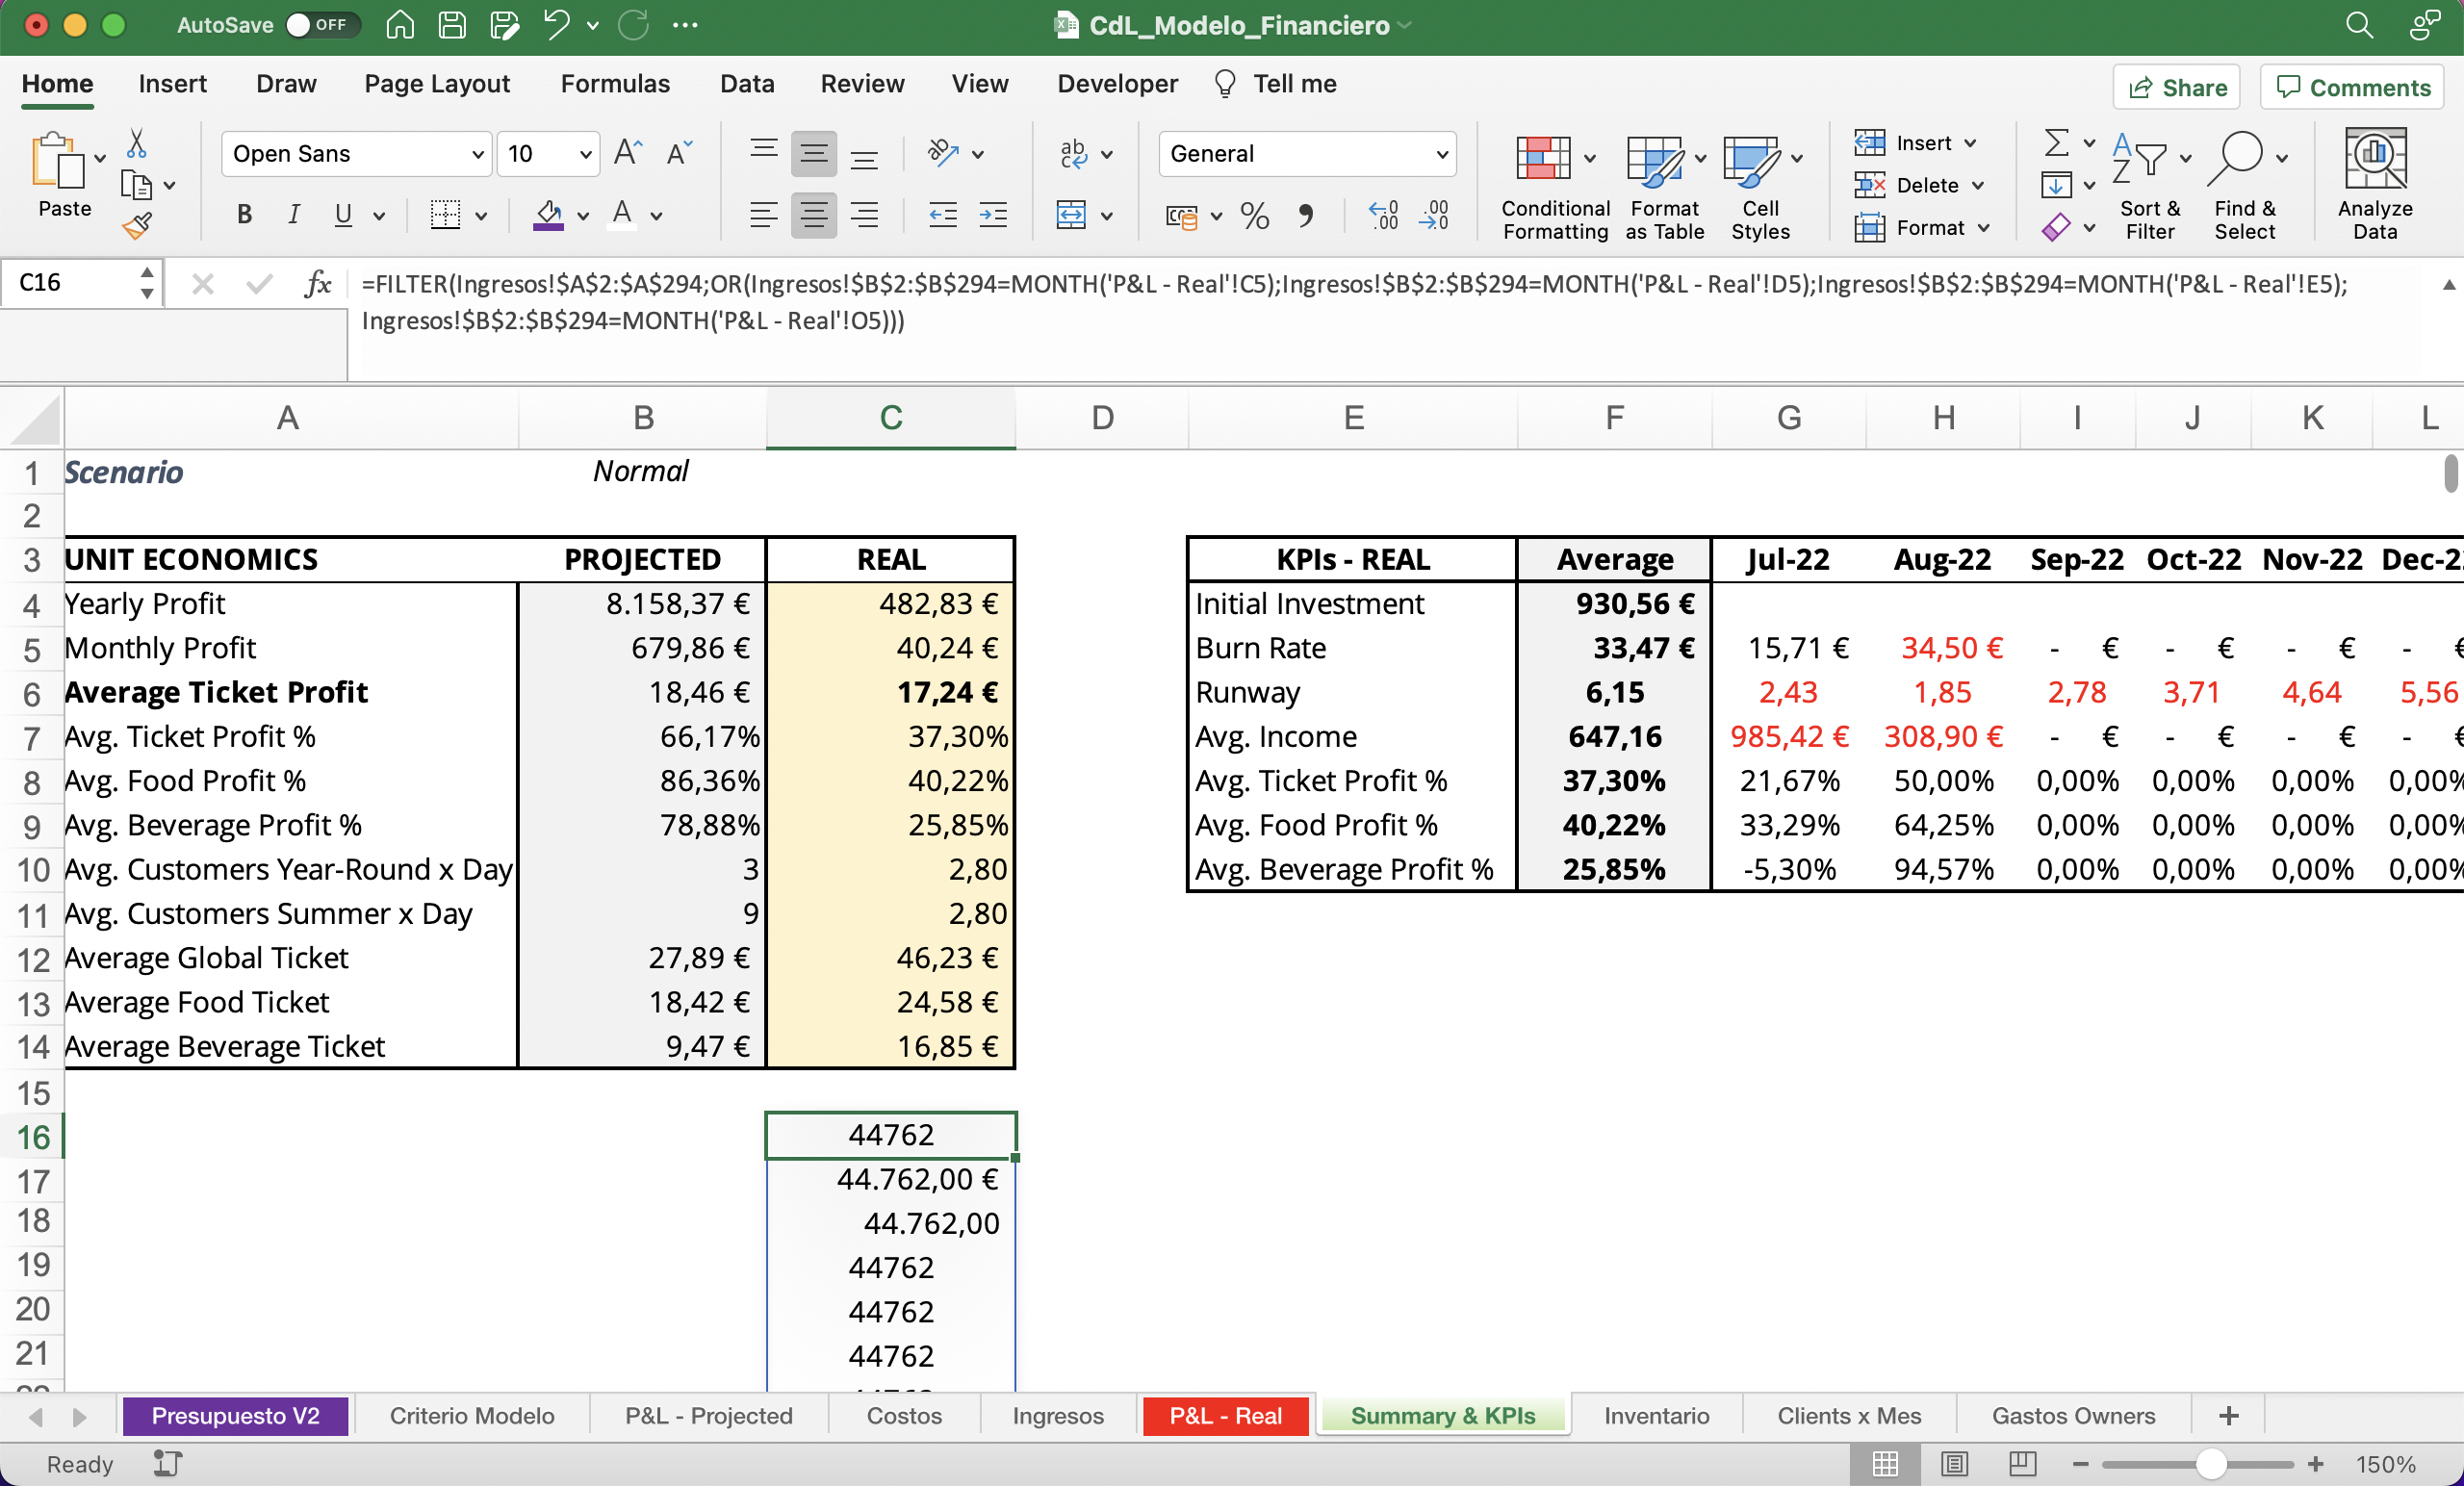Toggle italic formatting
The width and height of the screenshot is (2464, 1486).
click(294, 215)
